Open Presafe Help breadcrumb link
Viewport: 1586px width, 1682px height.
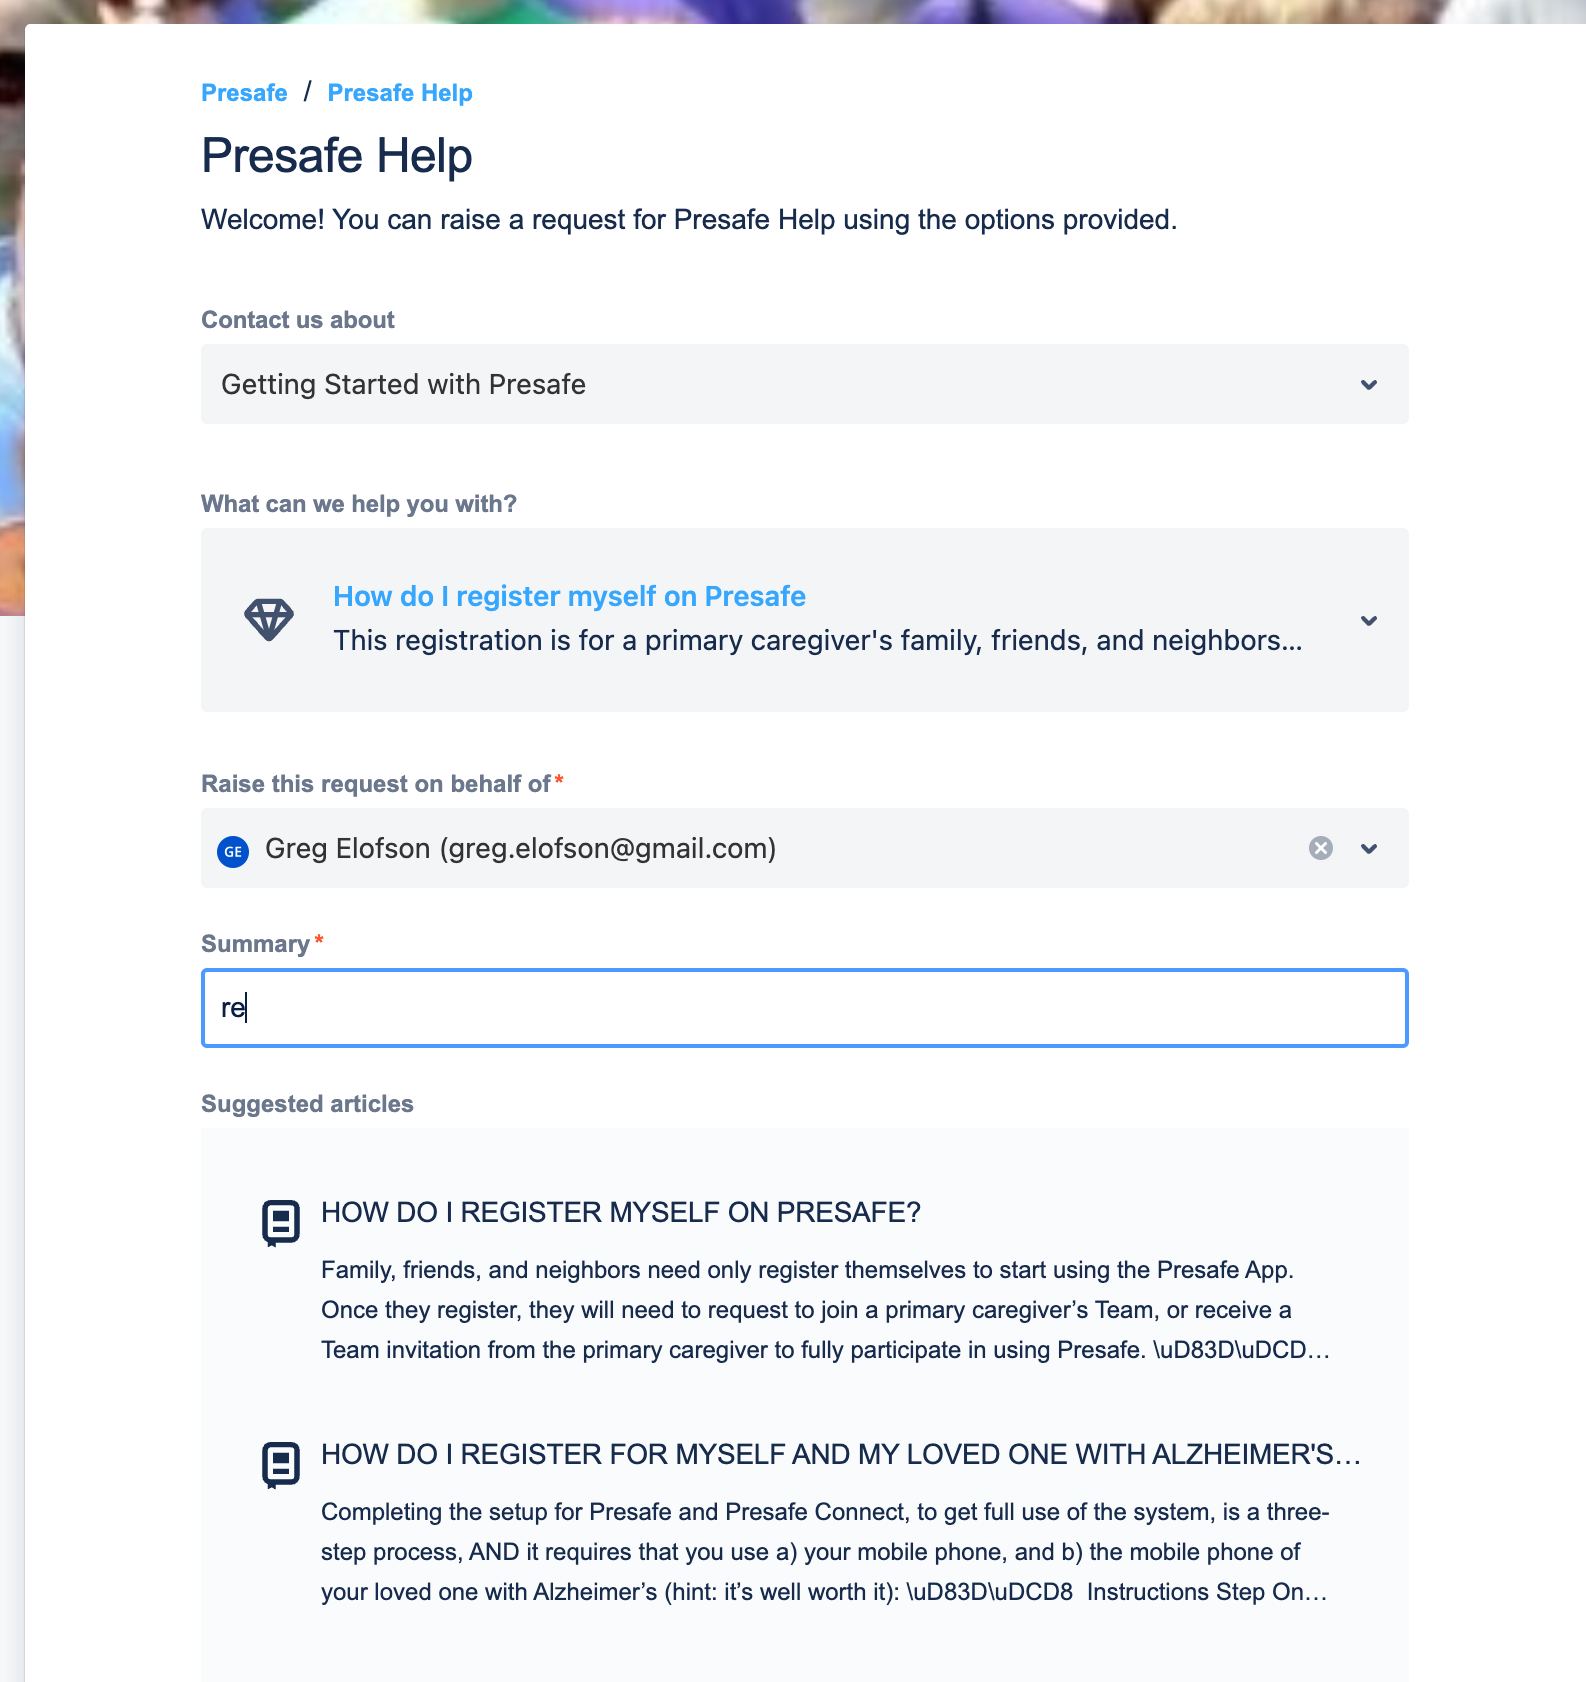(x=400, y=93)
